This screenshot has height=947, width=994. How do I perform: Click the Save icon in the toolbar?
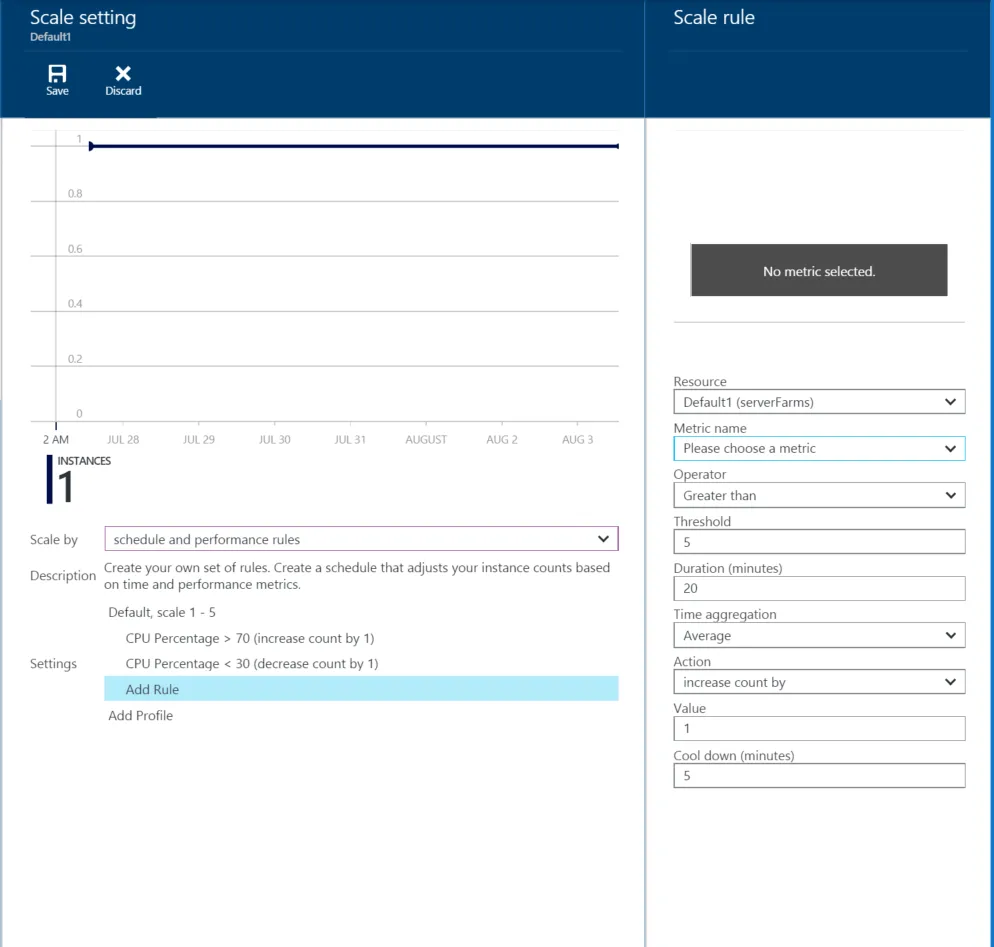(x=57, y=74)
